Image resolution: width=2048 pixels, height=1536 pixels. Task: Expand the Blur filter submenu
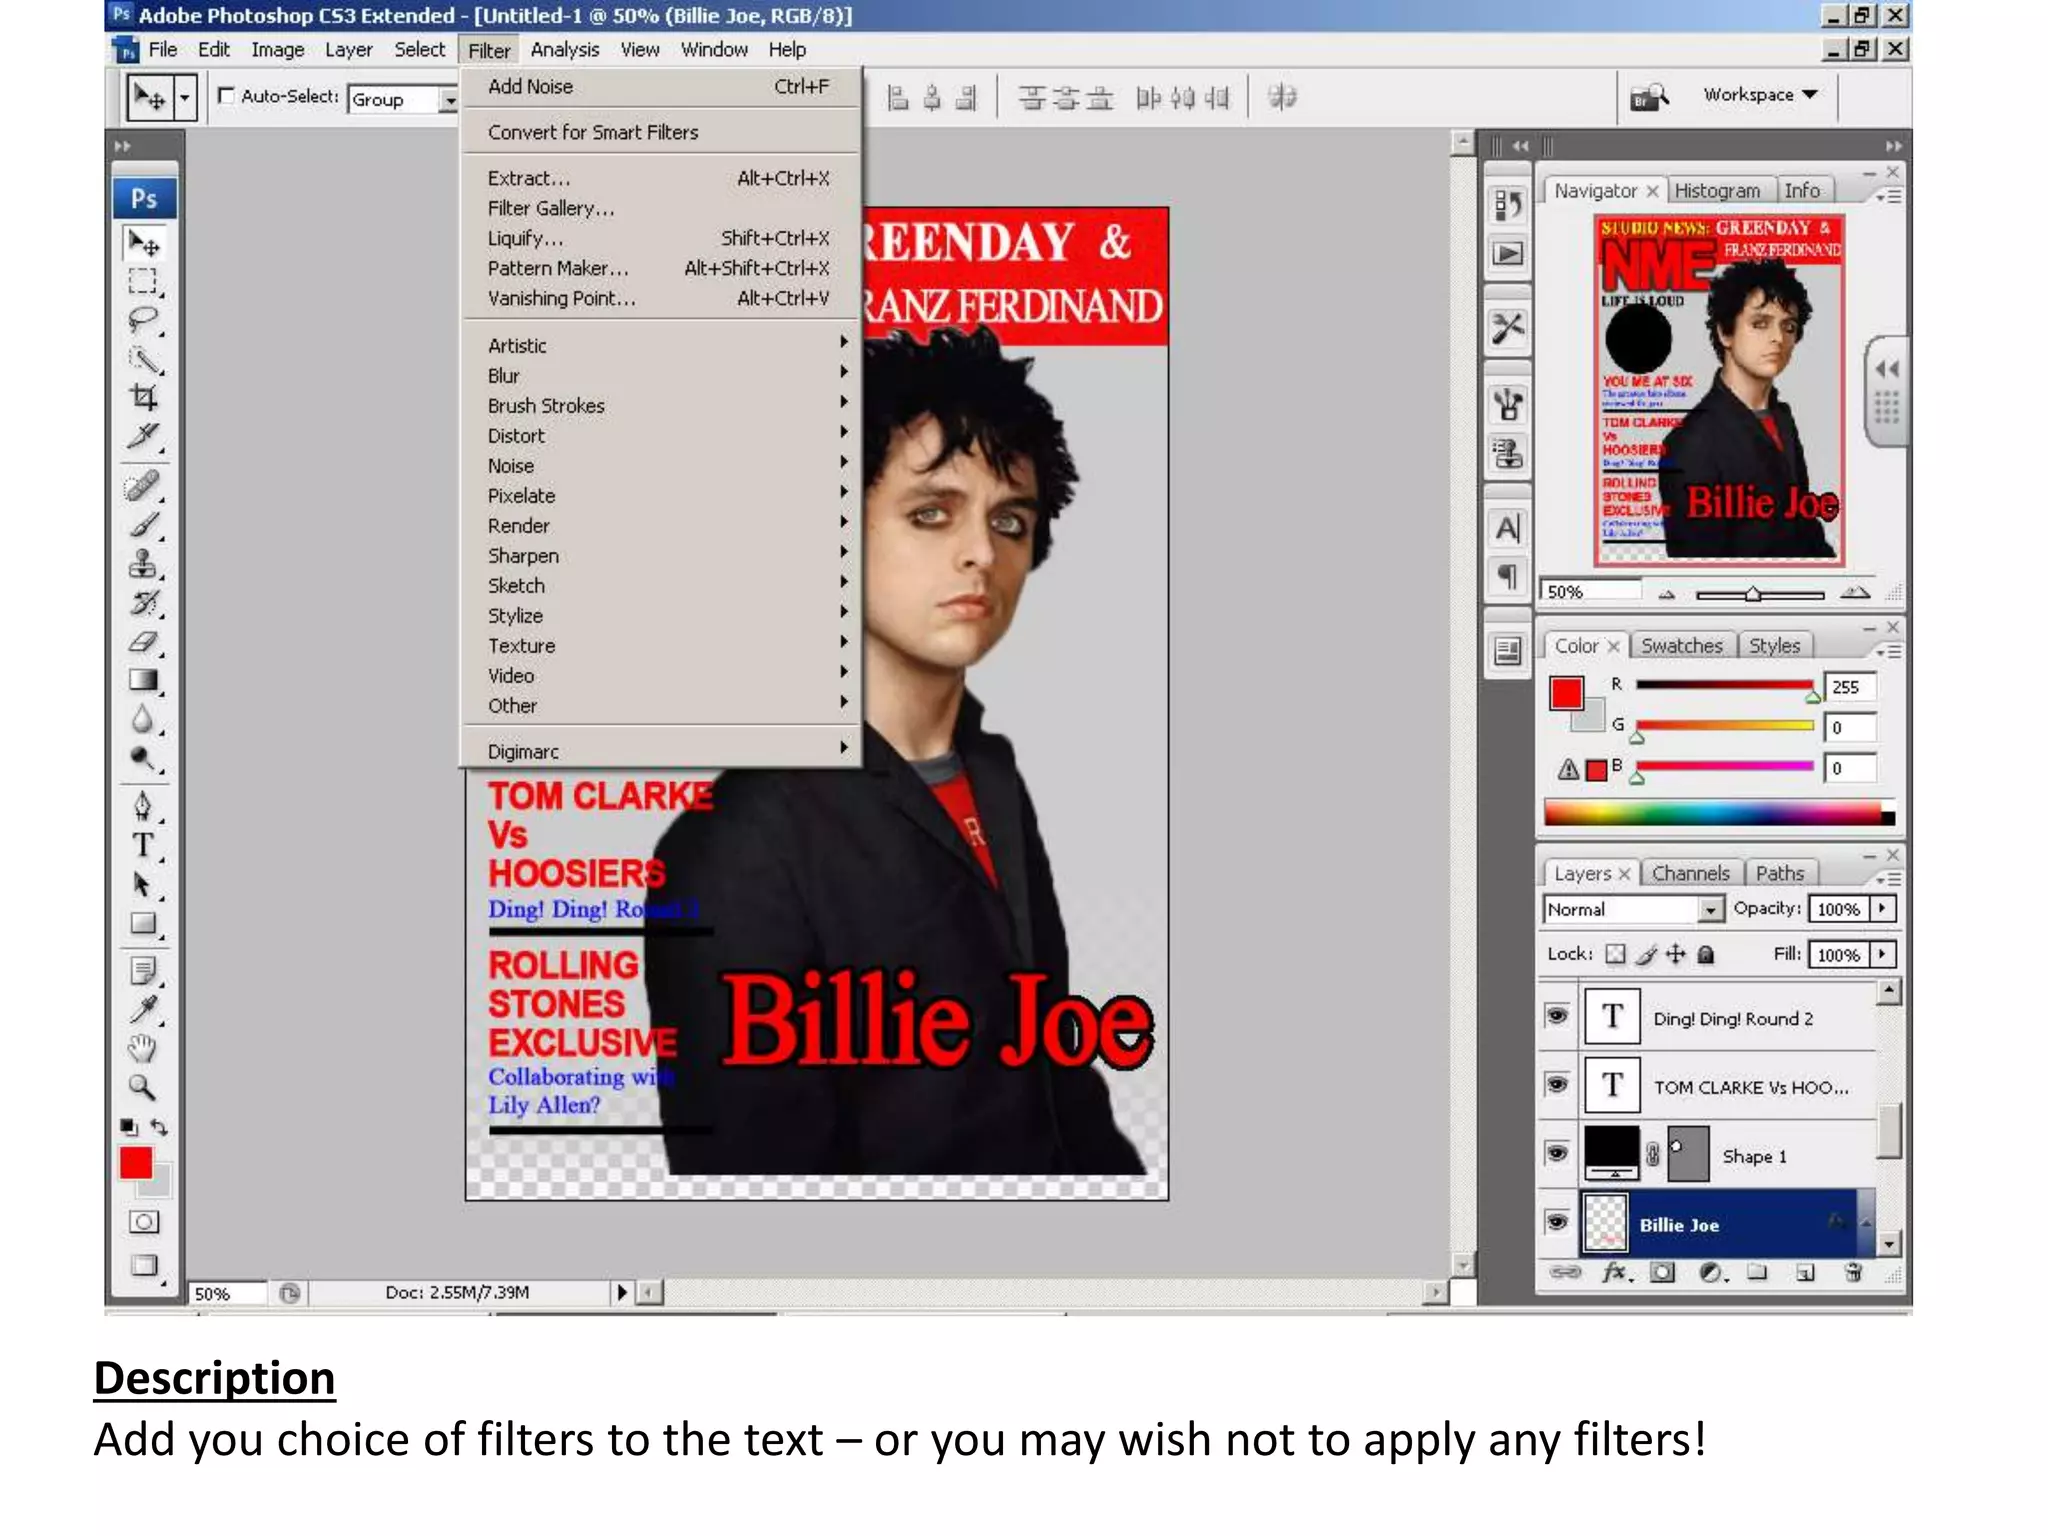[x=660, y=375]
